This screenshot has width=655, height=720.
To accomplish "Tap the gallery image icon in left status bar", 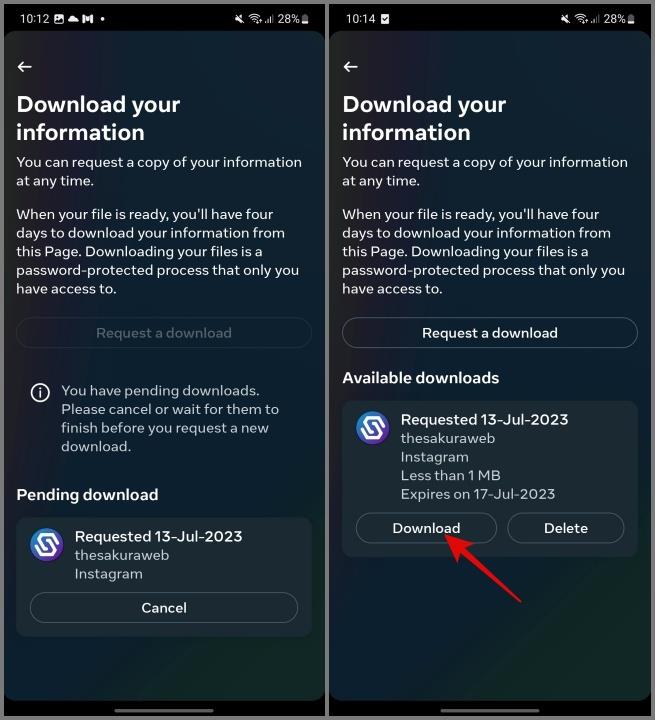I will (59, 19).
